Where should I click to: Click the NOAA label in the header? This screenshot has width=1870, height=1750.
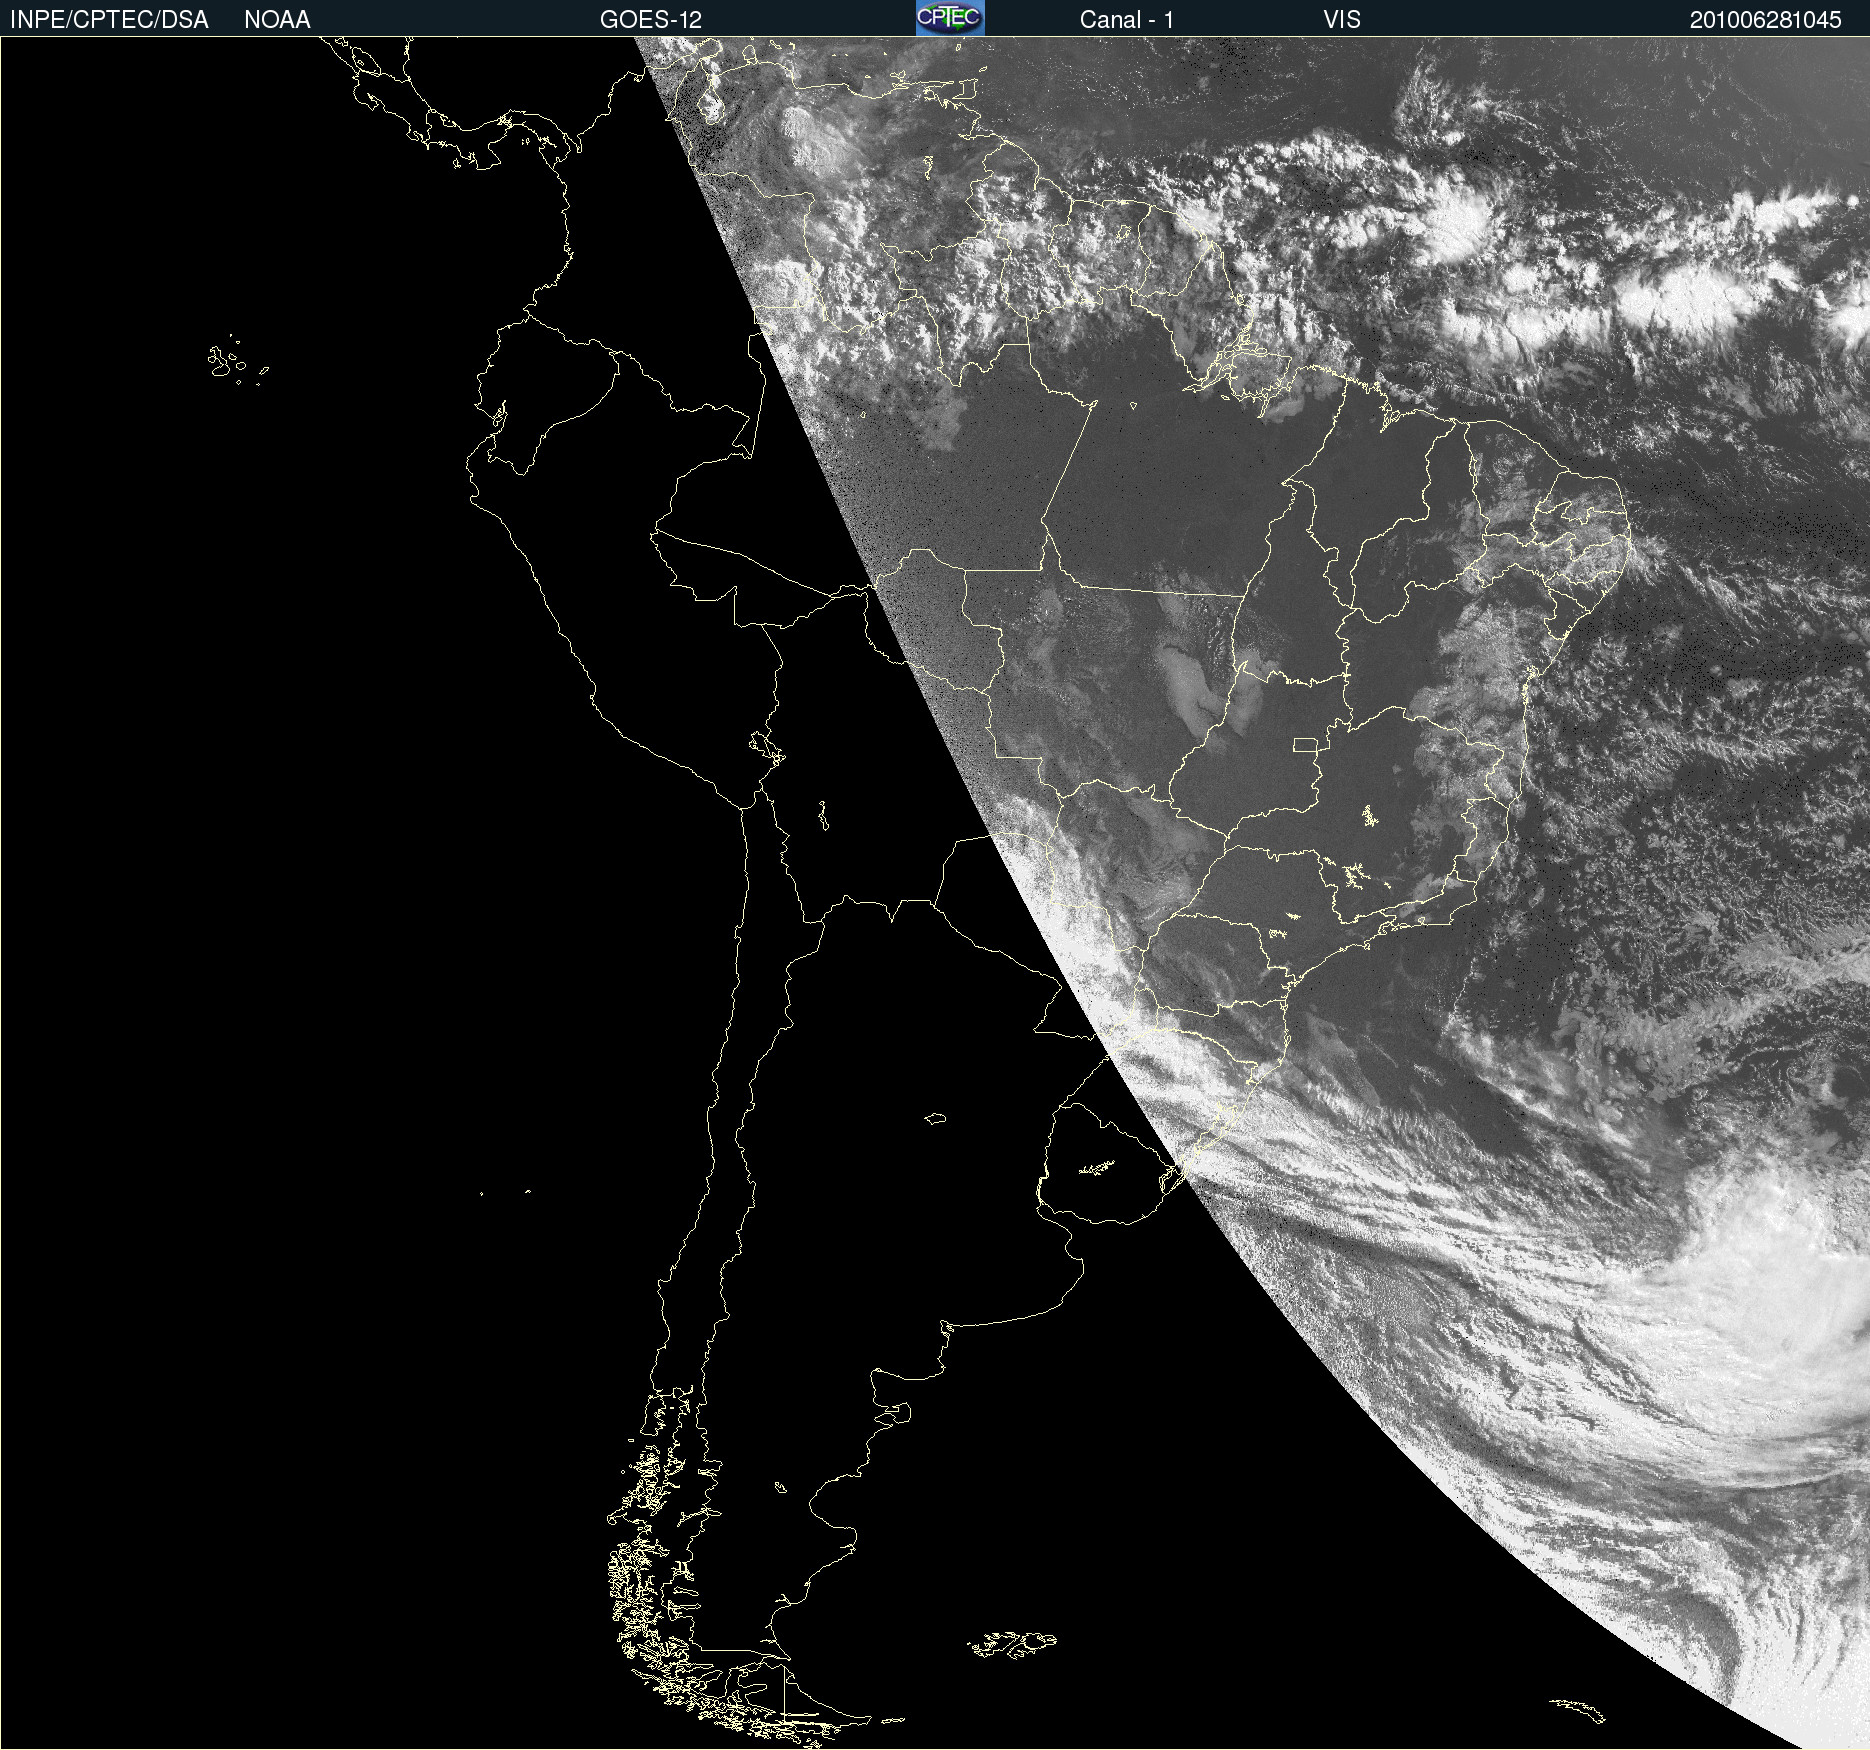click(x=277, y=20)
